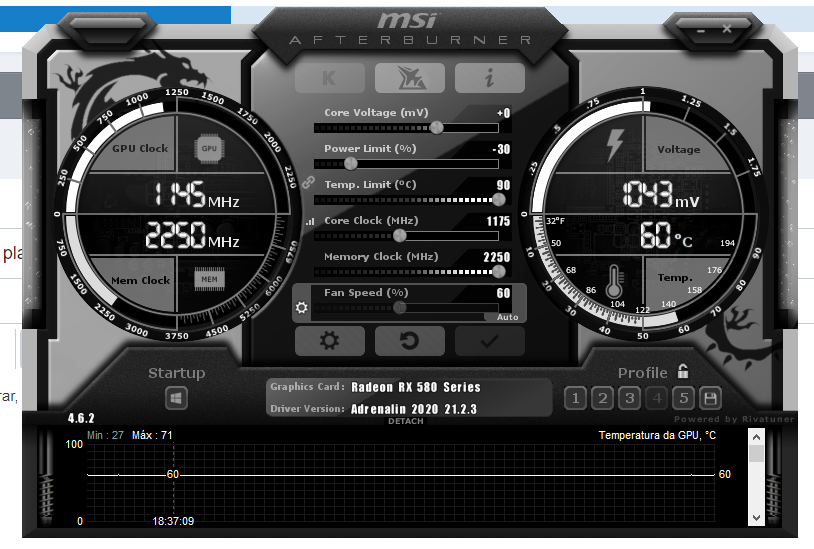Image resolution: width=814 pixels, height=549 pixels.
Task: Open the voltage/frequency curve editor icon beside Core Clock
Action: (310, 222)
